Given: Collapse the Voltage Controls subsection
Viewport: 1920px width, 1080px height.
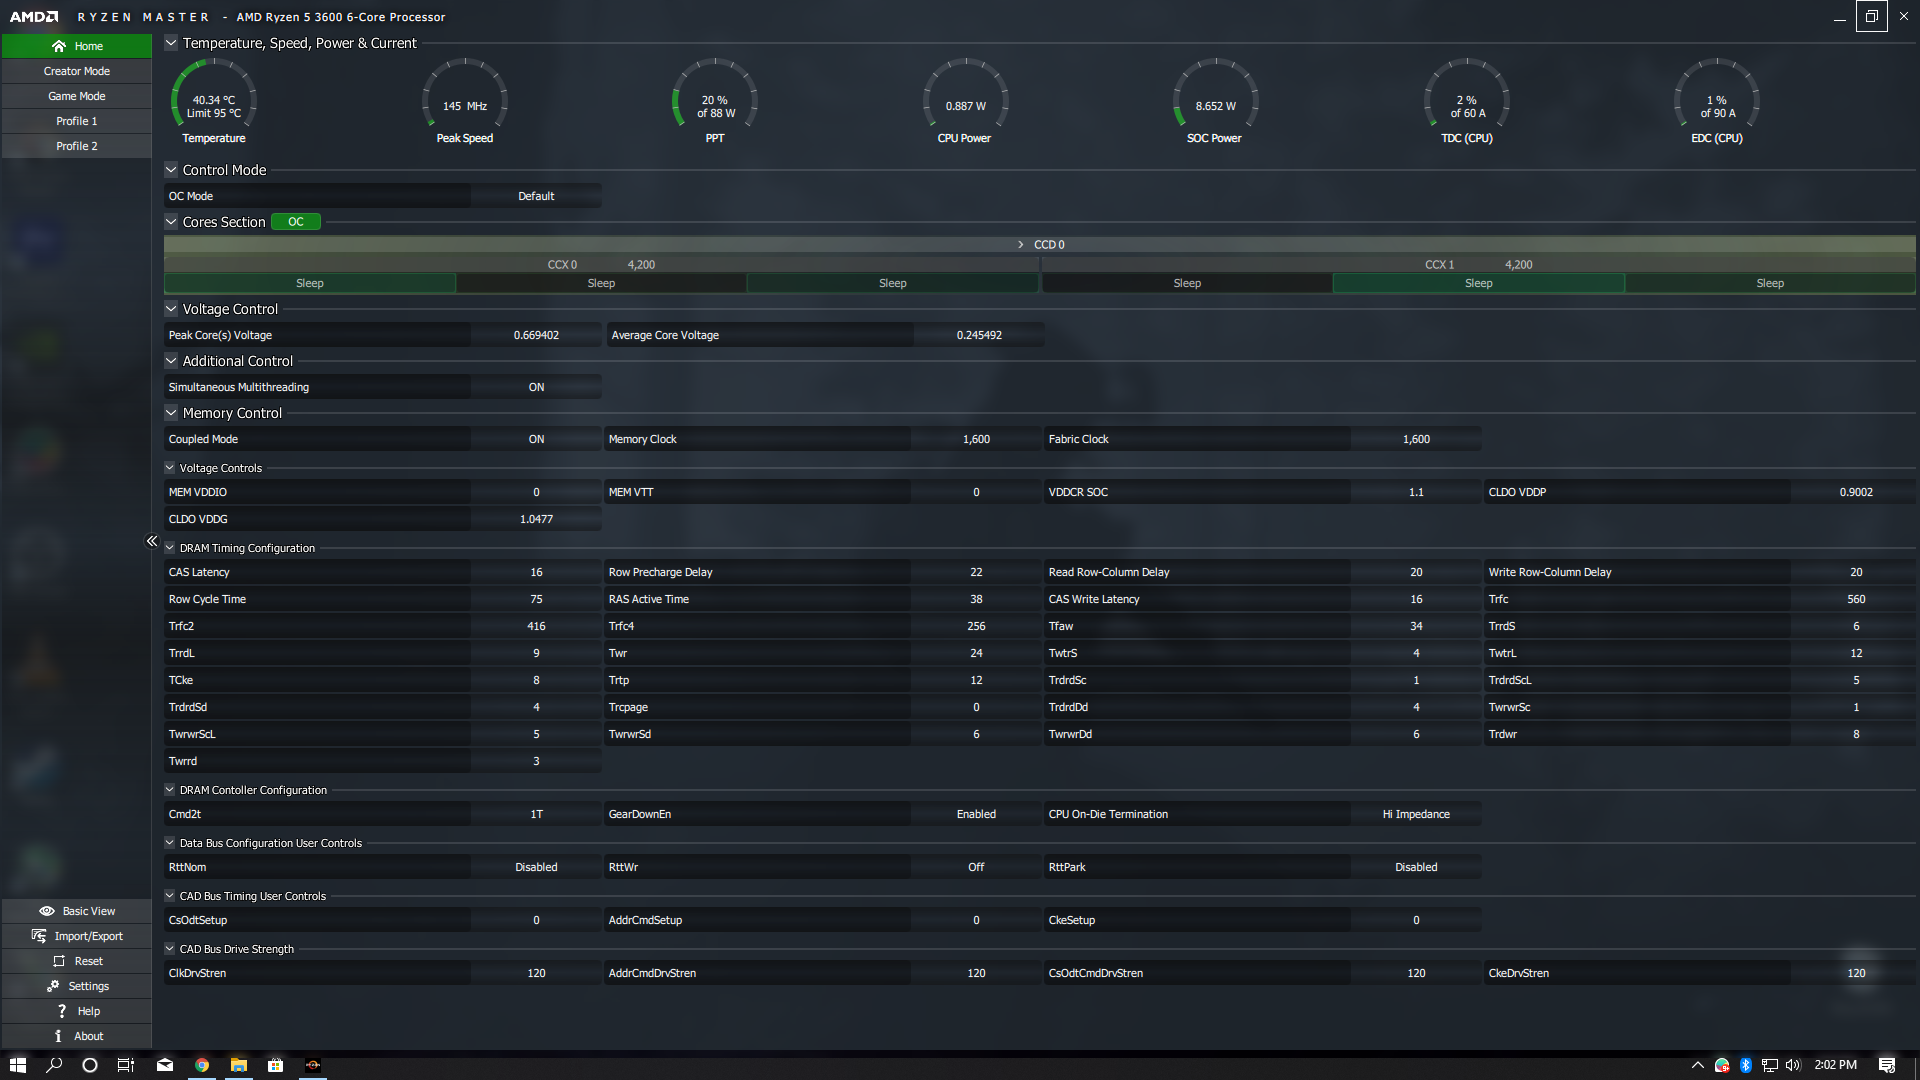Looking at the screenshot, I should (x=170, y=468).
